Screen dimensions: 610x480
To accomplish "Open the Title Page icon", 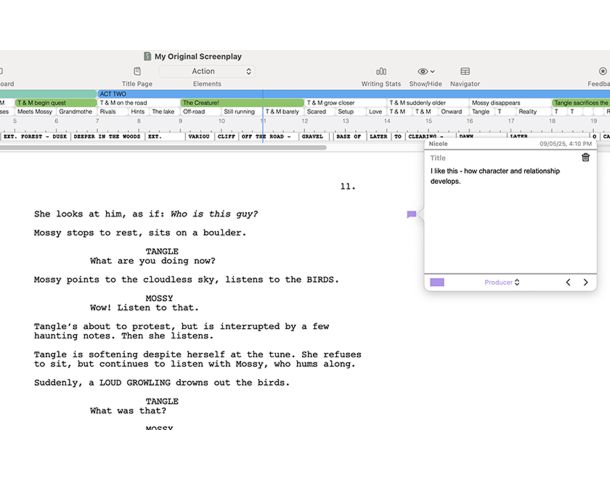I will 137,72.
